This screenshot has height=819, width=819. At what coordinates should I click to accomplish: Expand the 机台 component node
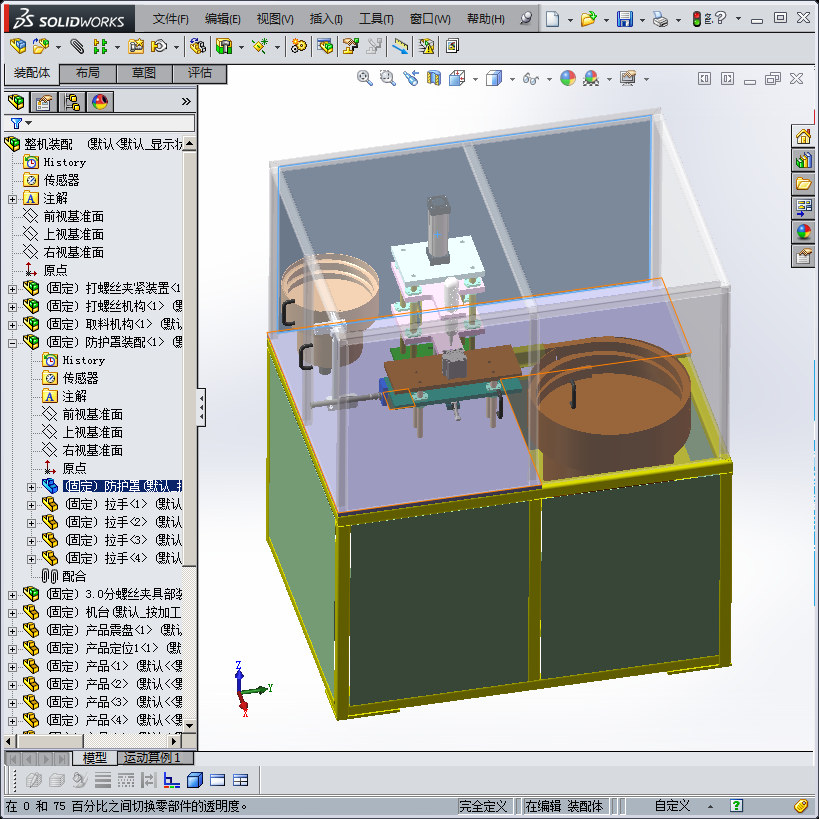click(13, 613)
